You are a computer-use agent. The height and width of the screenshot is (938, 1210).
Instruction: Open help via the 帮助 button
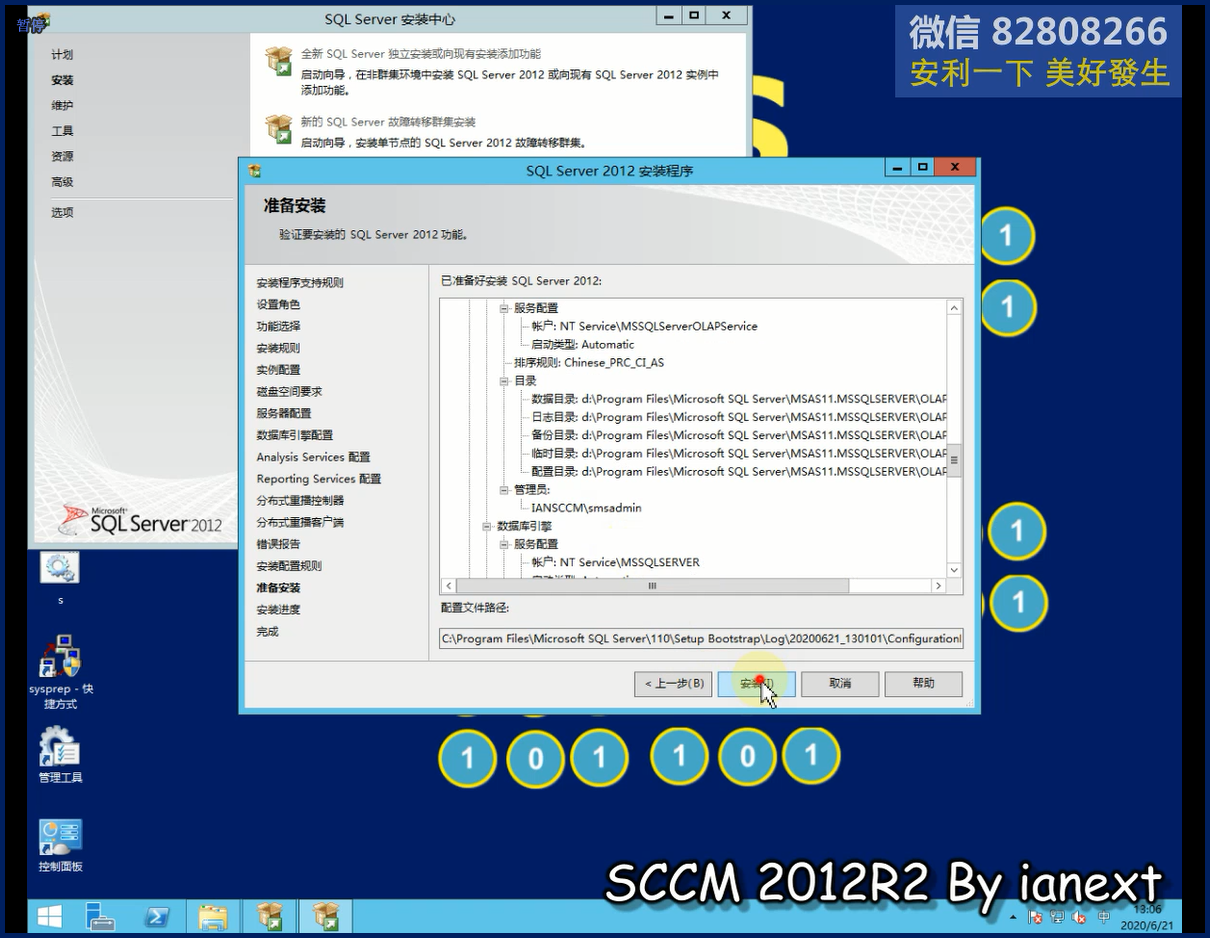(x=923, y=684)
